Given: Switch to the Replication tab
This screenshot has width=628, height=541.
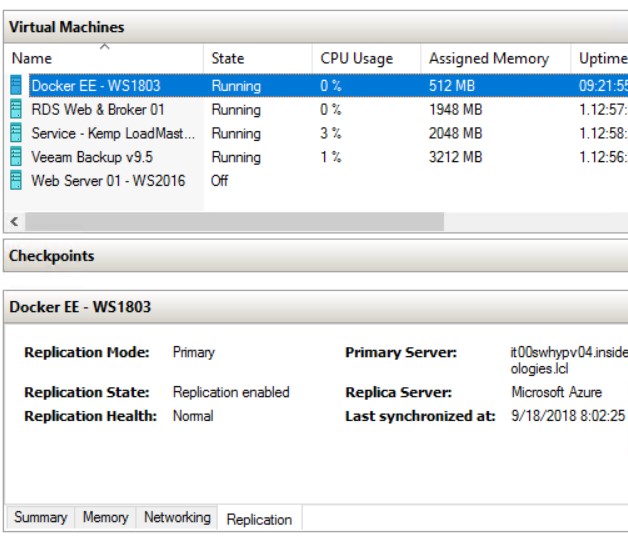Looking at the screenshot, I should 259,519.
